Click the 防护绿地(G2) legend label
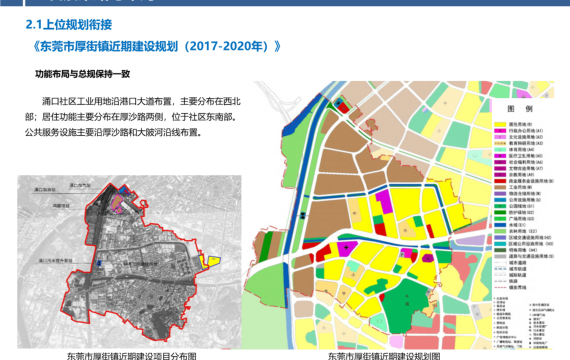570x360 pixels. 522,212
